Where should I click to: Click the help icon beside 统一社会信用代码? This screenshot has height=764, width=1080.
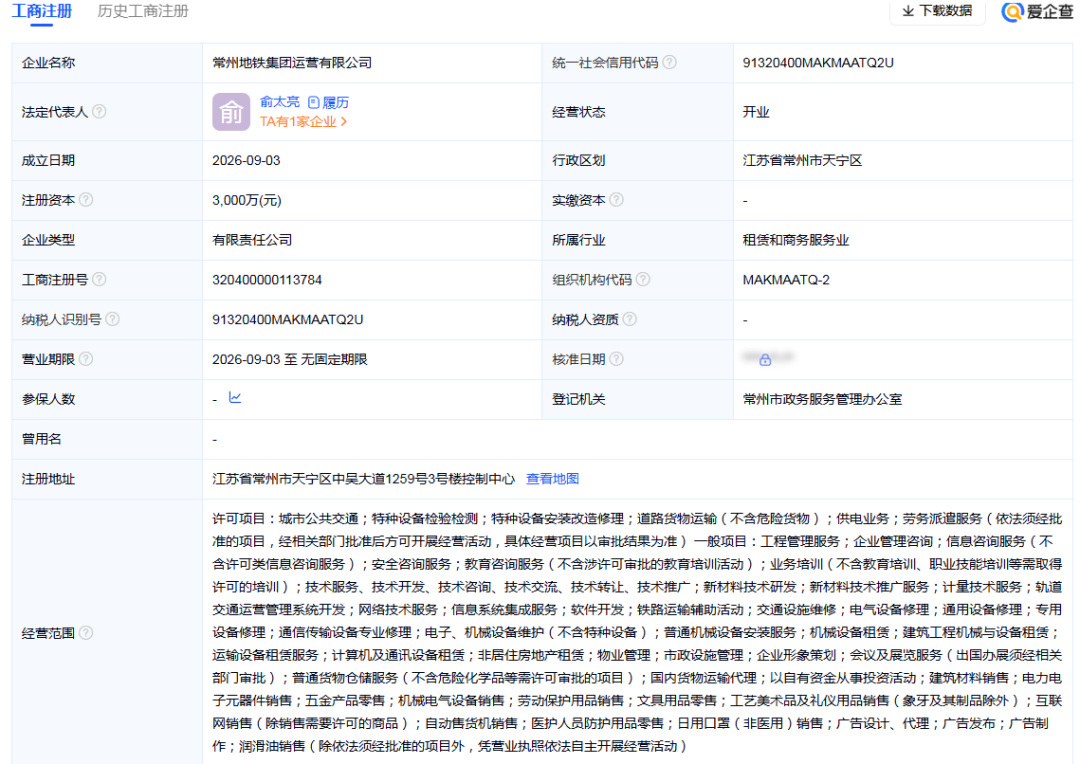pos(669,62)
